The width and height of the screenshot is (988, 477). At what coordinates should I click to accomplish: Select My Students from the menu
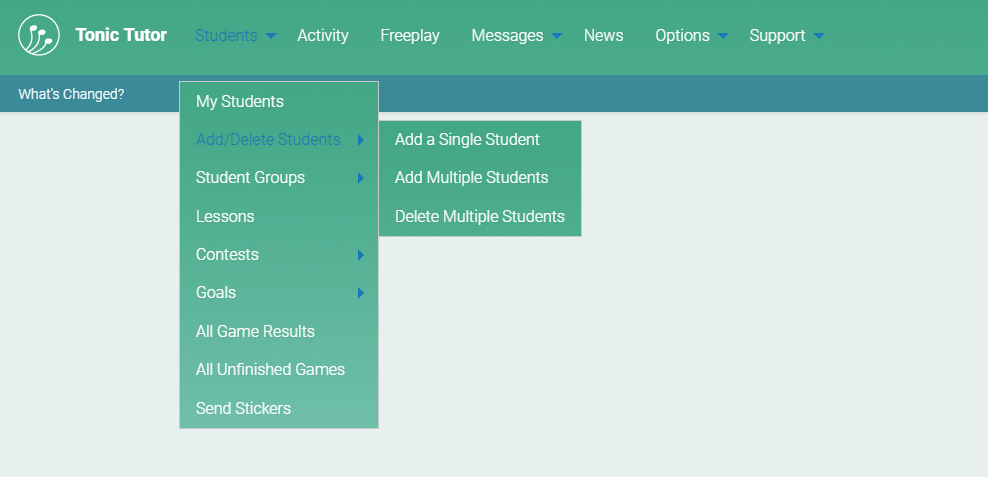(240, 102)
